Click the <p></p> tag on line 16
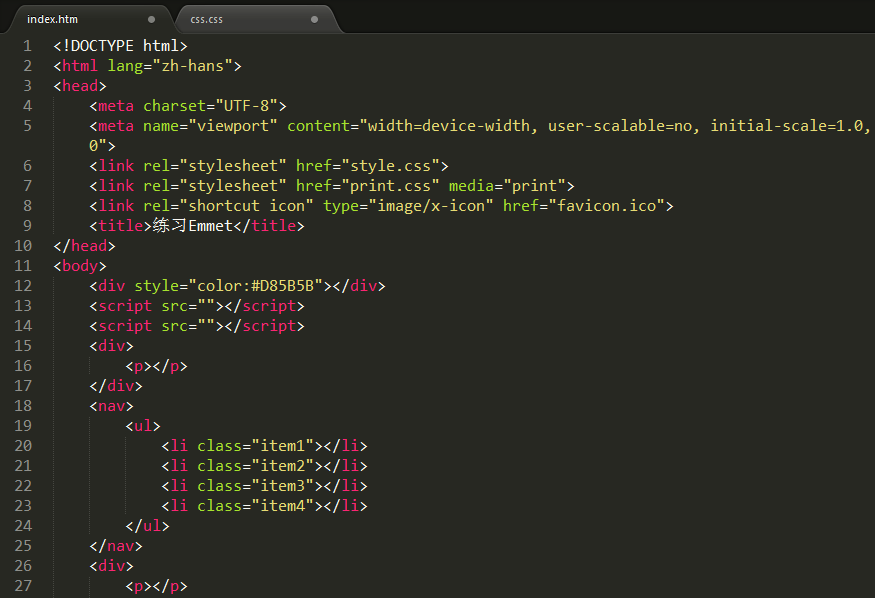875x598 pixels. 157,366
